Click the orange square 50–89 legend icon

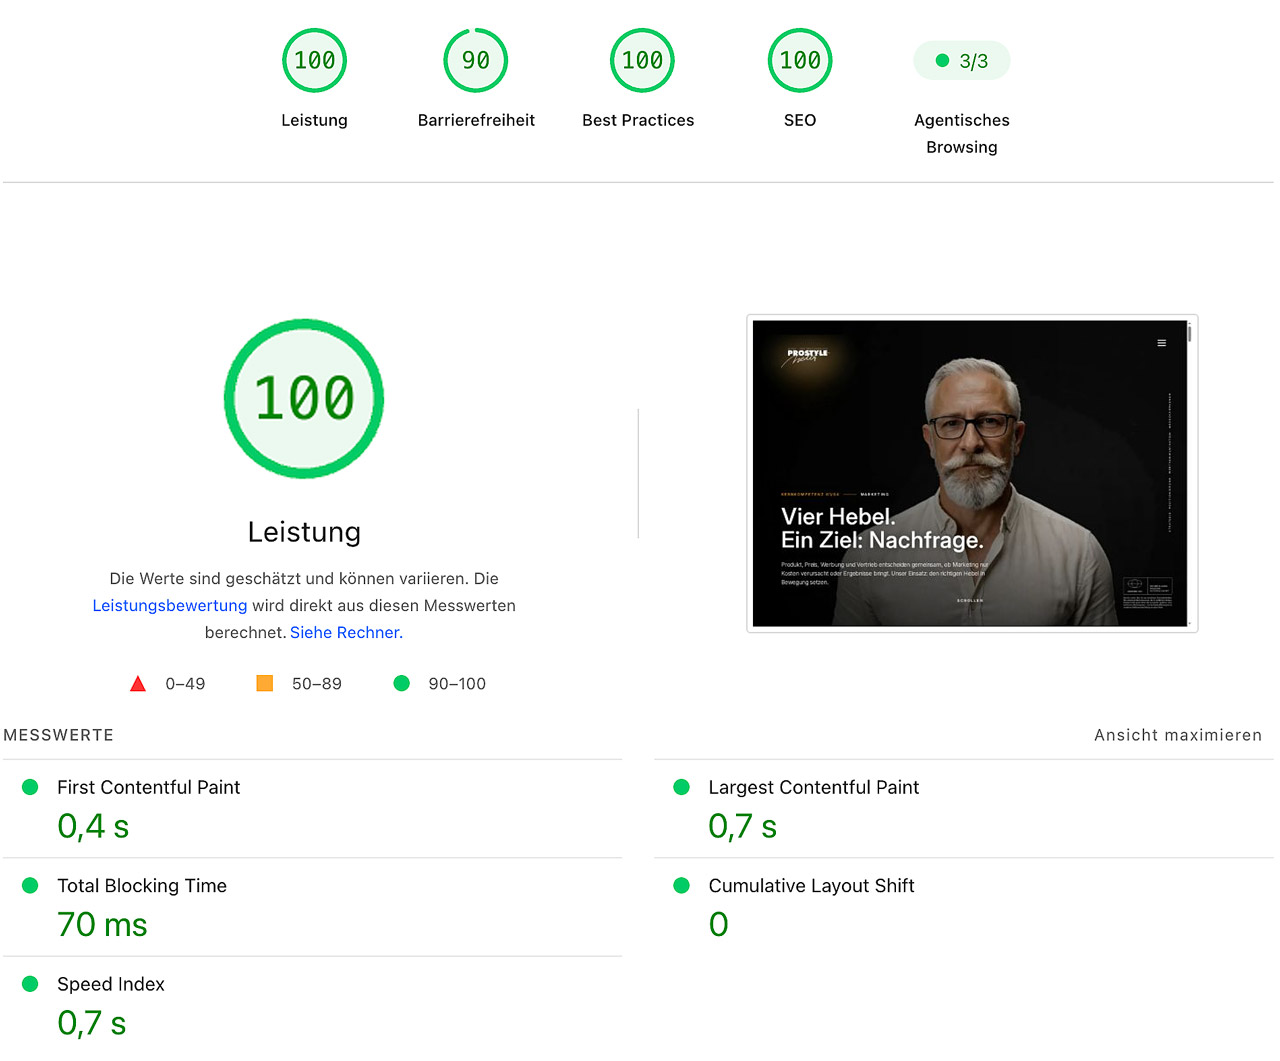coord(265,683)
